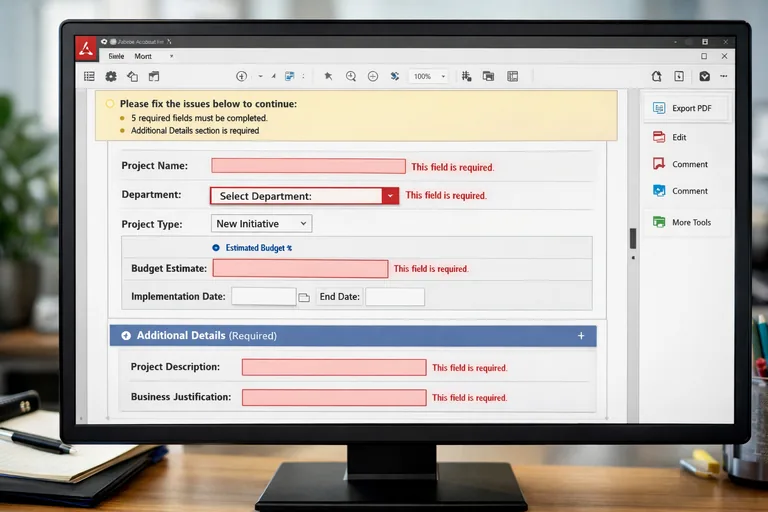This screenshot has height=512, width=768.
Task: Click the small pointer arrow icon in toolbar
Action: coord(273,76)
